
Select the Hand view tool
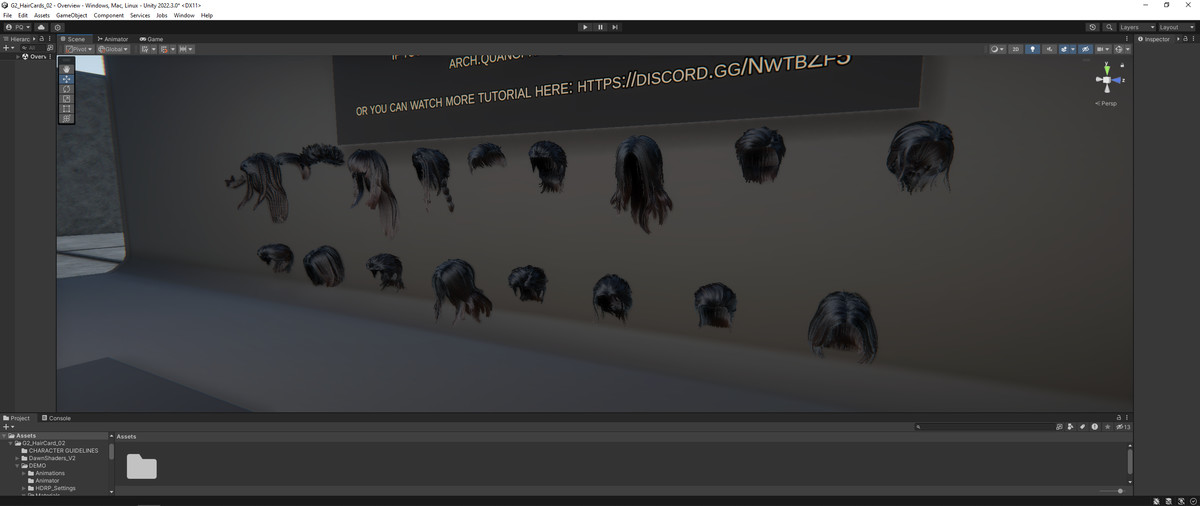click(66, 69)
